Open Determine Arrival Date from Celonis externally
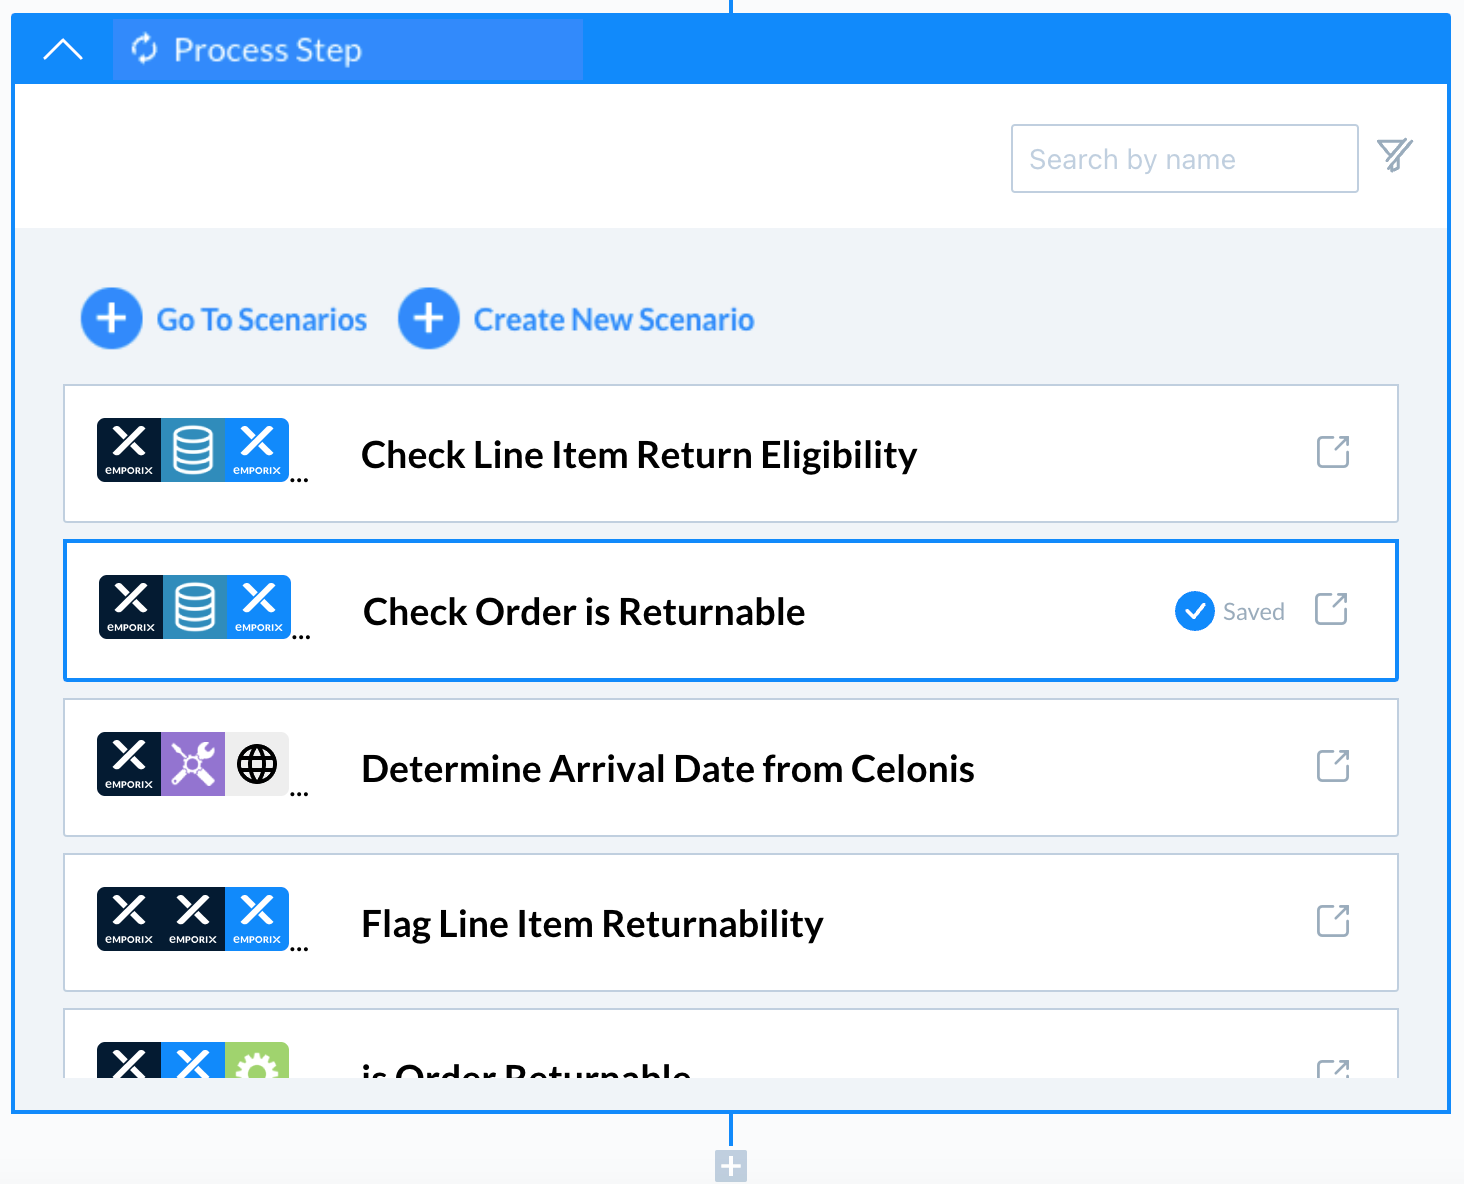Image resolution: width=1464 pixels, height=1184 pixels. 1332,766
